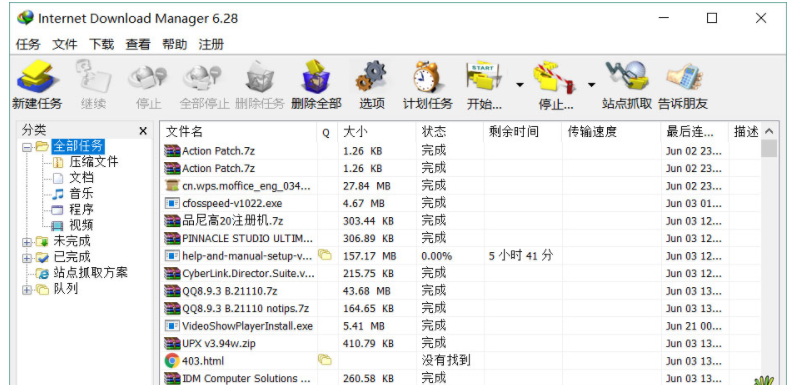Click the 0.00% status cell
This screenshot has height=385, width=793.
[x=436, y=256]
